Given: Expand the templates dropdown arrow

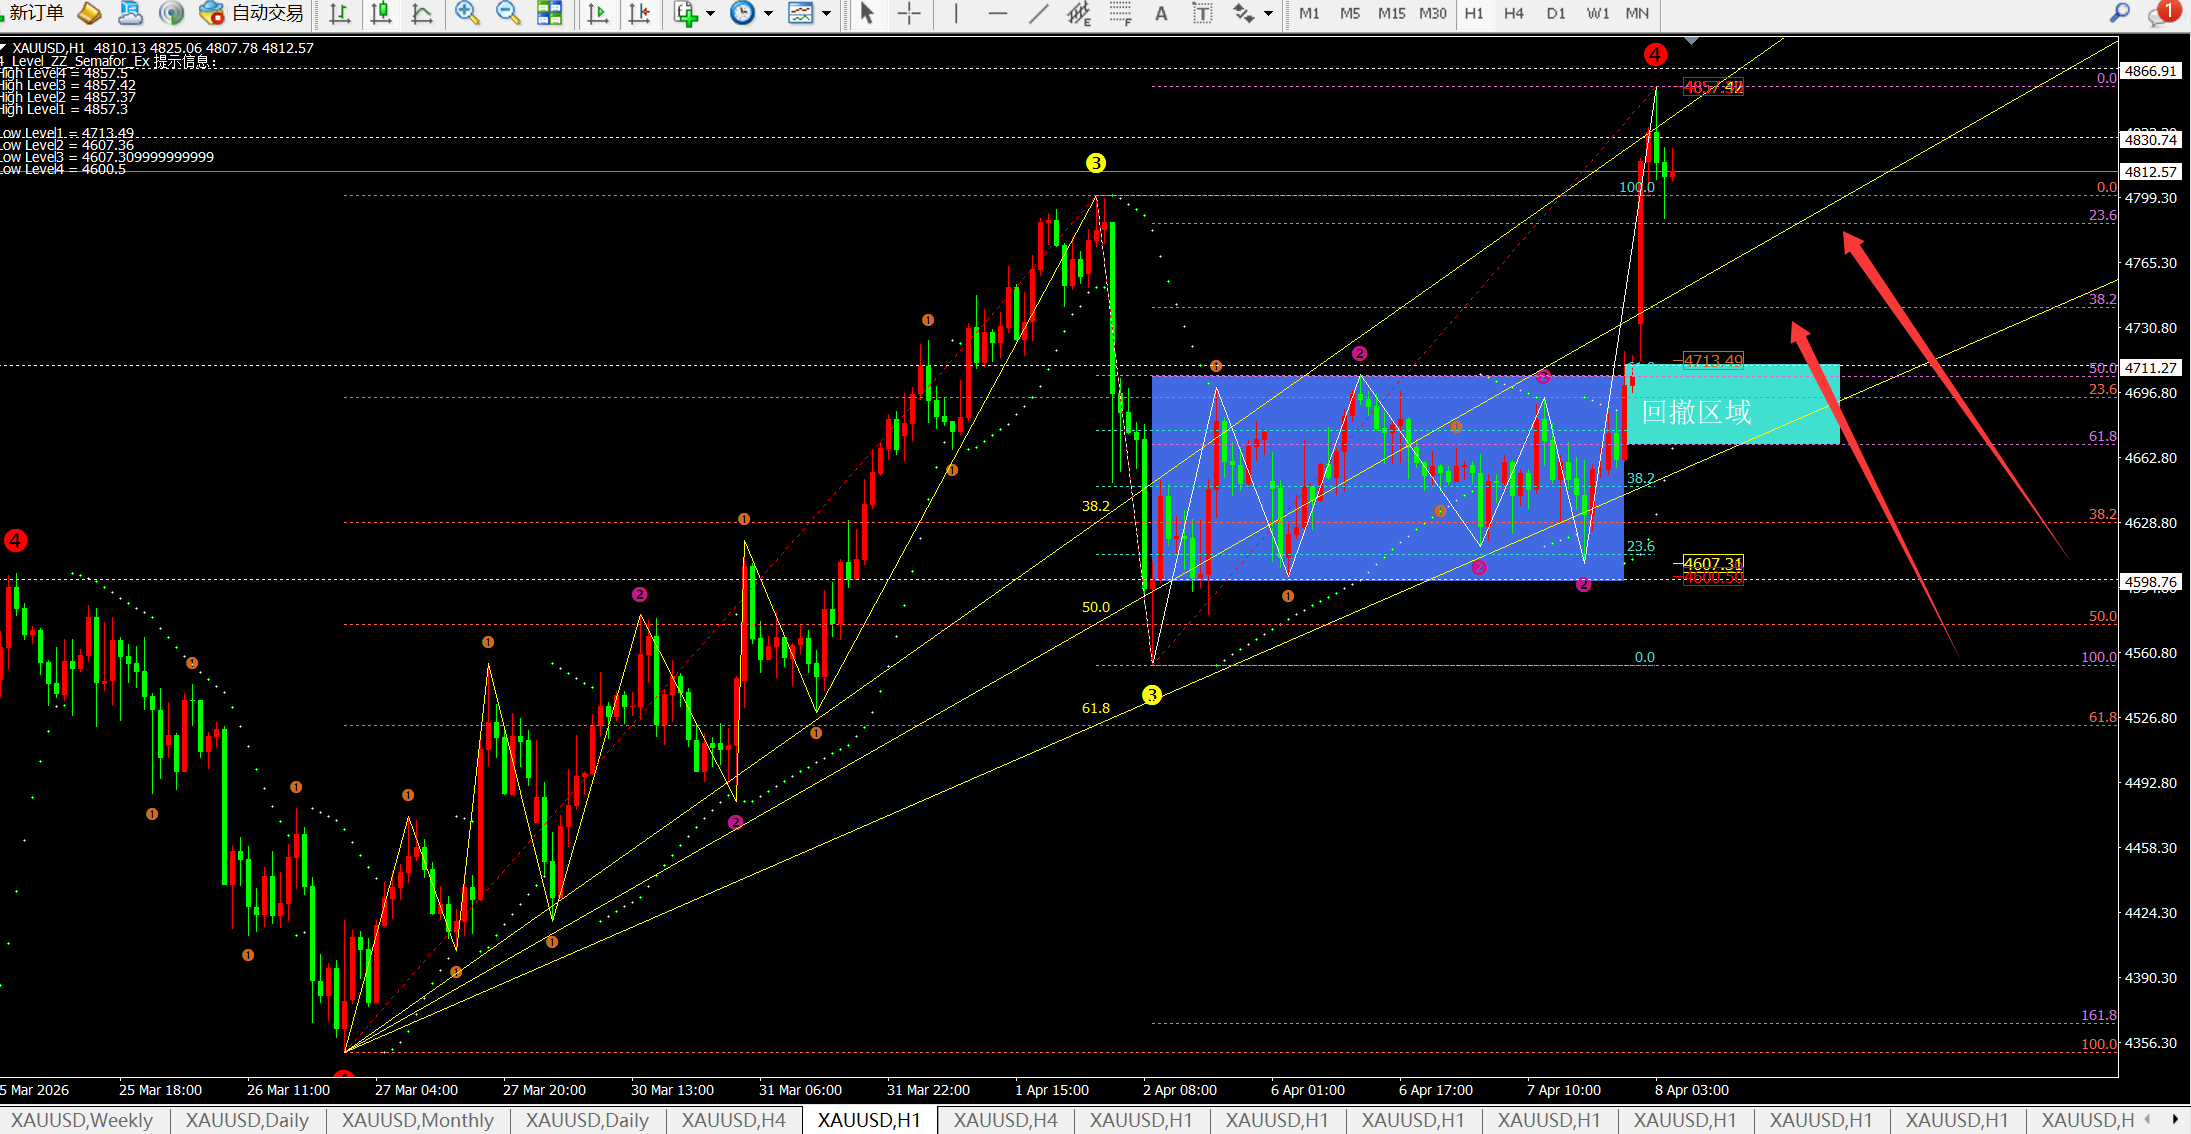Looking at the screenshot, I should [x=826, y=13].
